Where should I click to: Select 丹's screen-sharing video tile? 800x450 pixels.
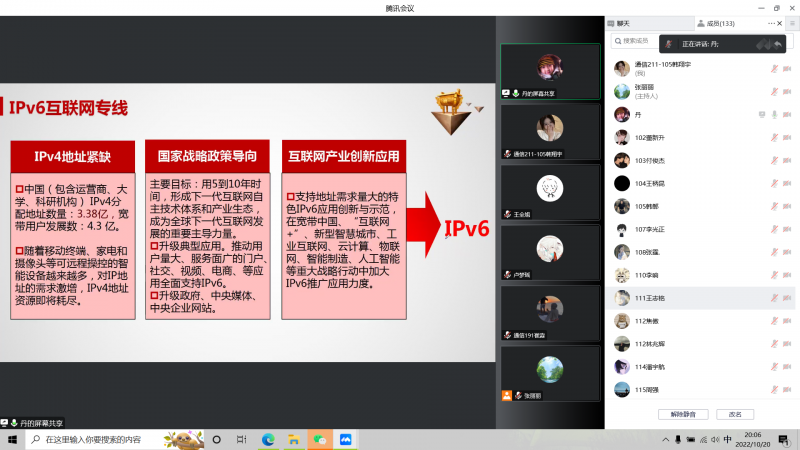(x=550, y=71)
